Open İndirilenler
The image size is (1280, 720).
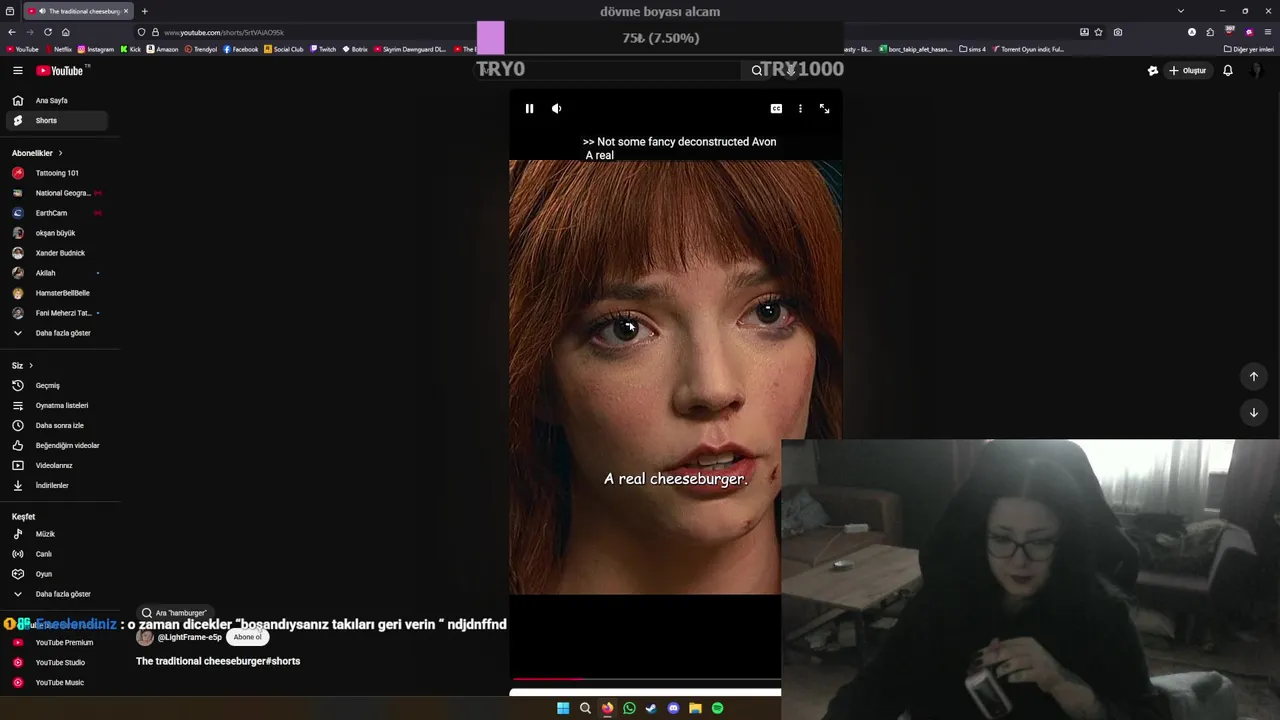pos(56,486)
